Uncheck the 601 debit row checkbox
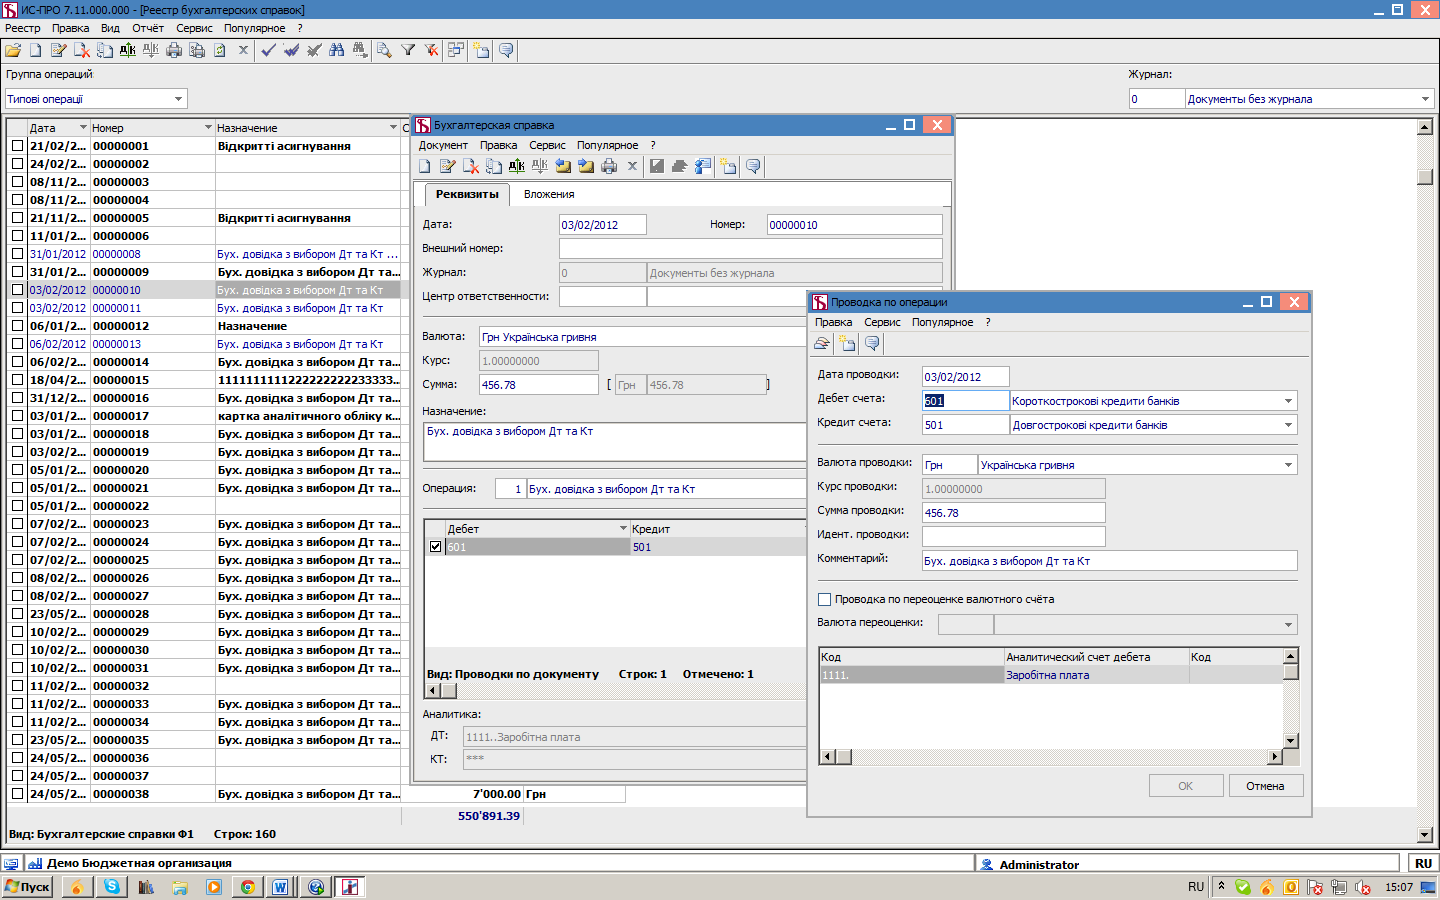The width and height of the screenshot is (1440, 900). point(435,547)
